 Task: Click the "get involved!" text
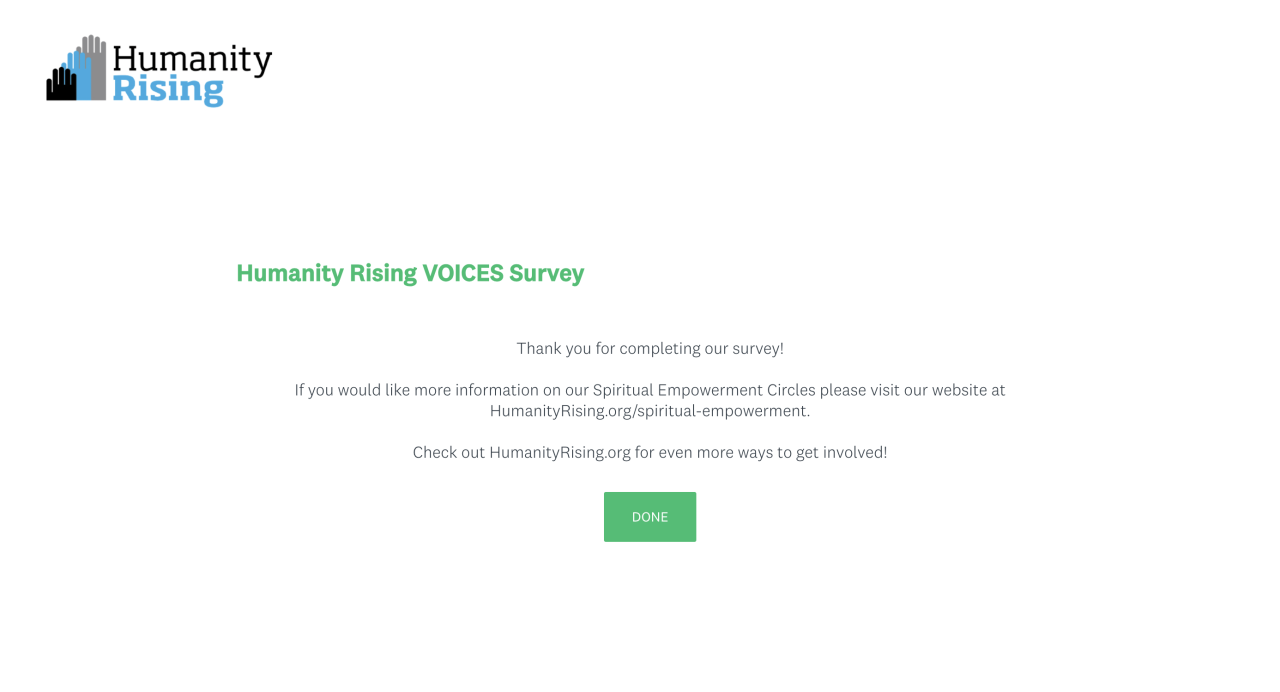[842, 452]
